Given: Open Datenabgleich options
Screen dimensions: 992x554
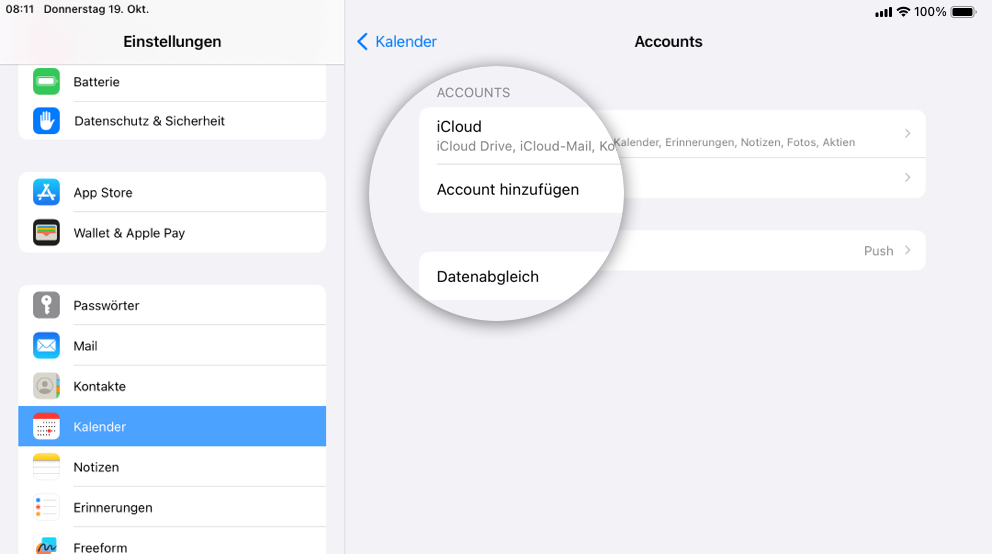Looking at the screenshot, I should click(x=672, y=250).
